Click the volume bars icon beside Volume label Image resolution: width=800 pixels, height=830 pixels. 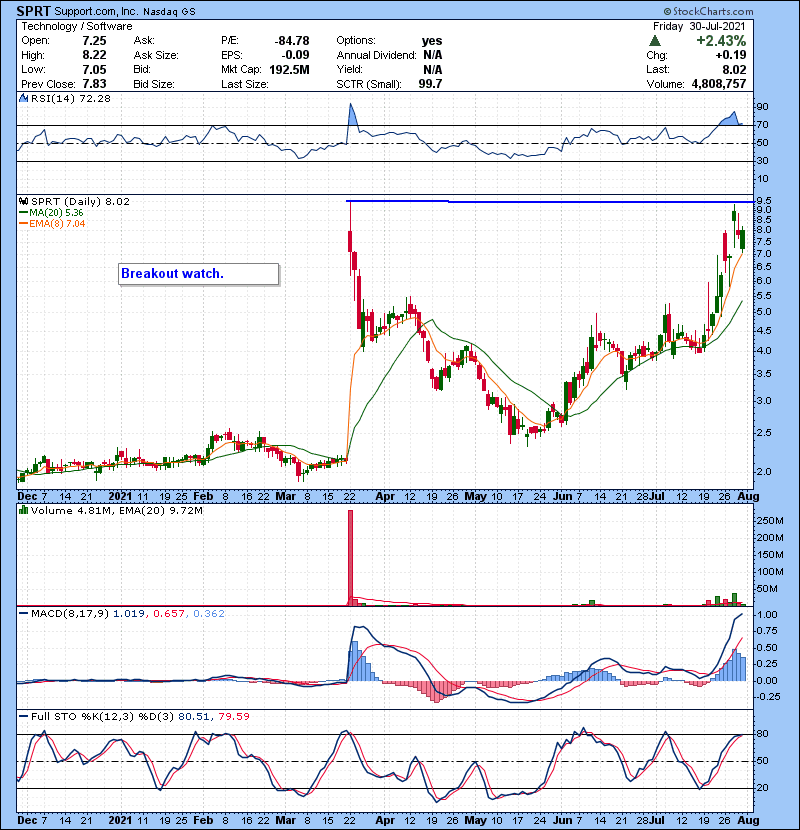click(24, 510)
